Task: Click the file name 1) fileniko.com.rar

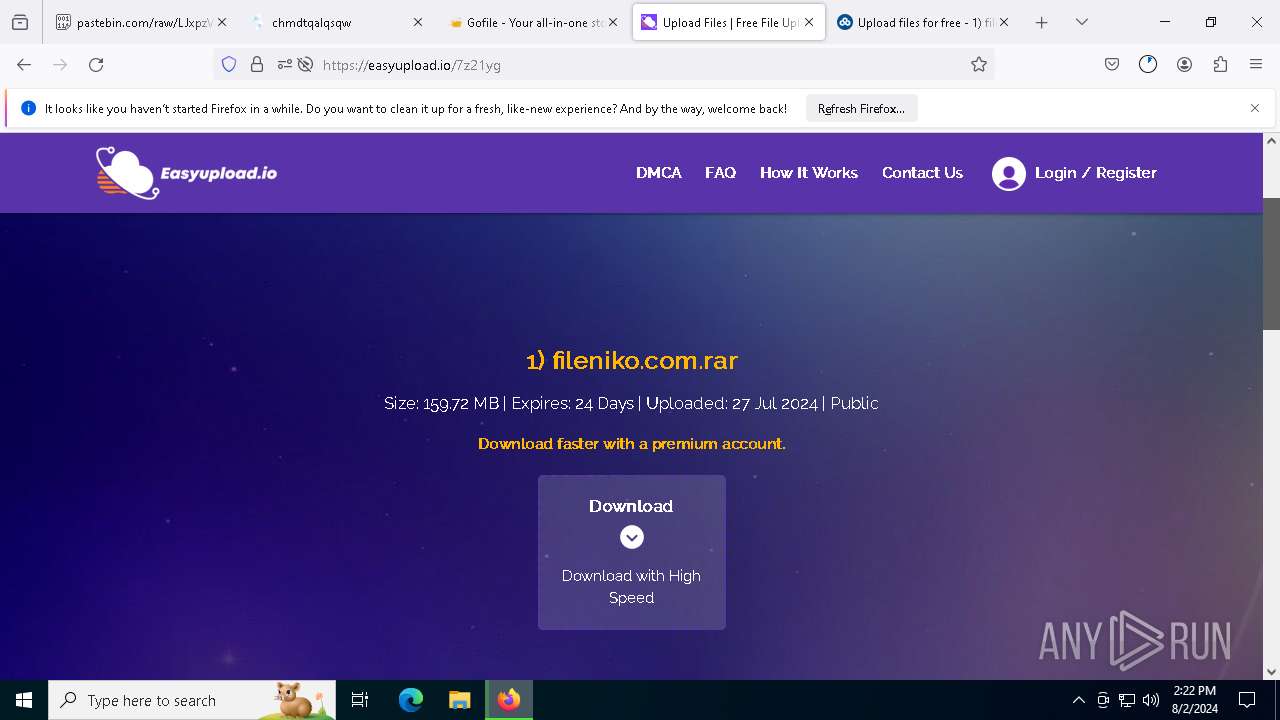Action: 632,360
